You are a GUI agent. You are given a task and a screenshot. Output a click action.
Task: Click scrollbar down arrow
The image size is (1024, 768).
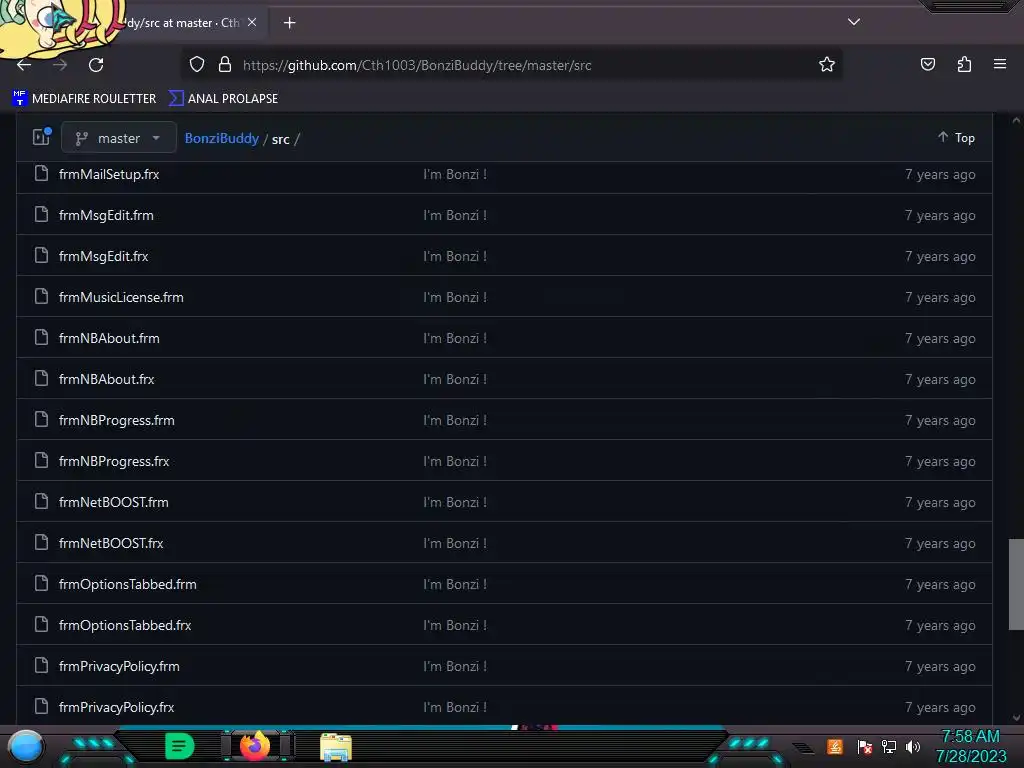(x=1016, y=718)
